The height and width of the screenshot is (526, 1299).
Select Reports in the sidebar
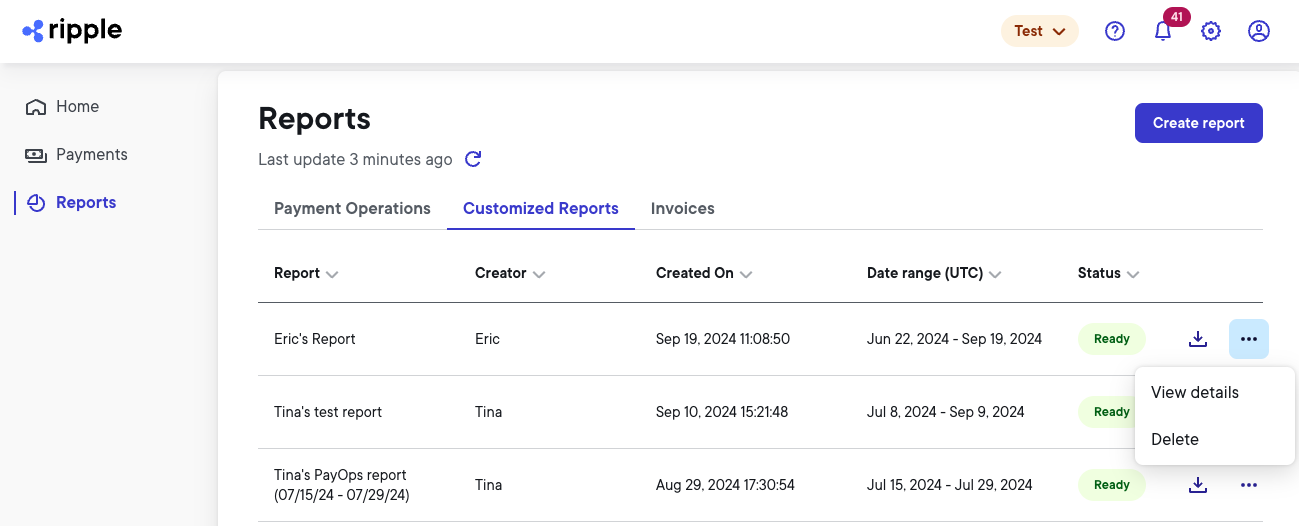point(72,203)
